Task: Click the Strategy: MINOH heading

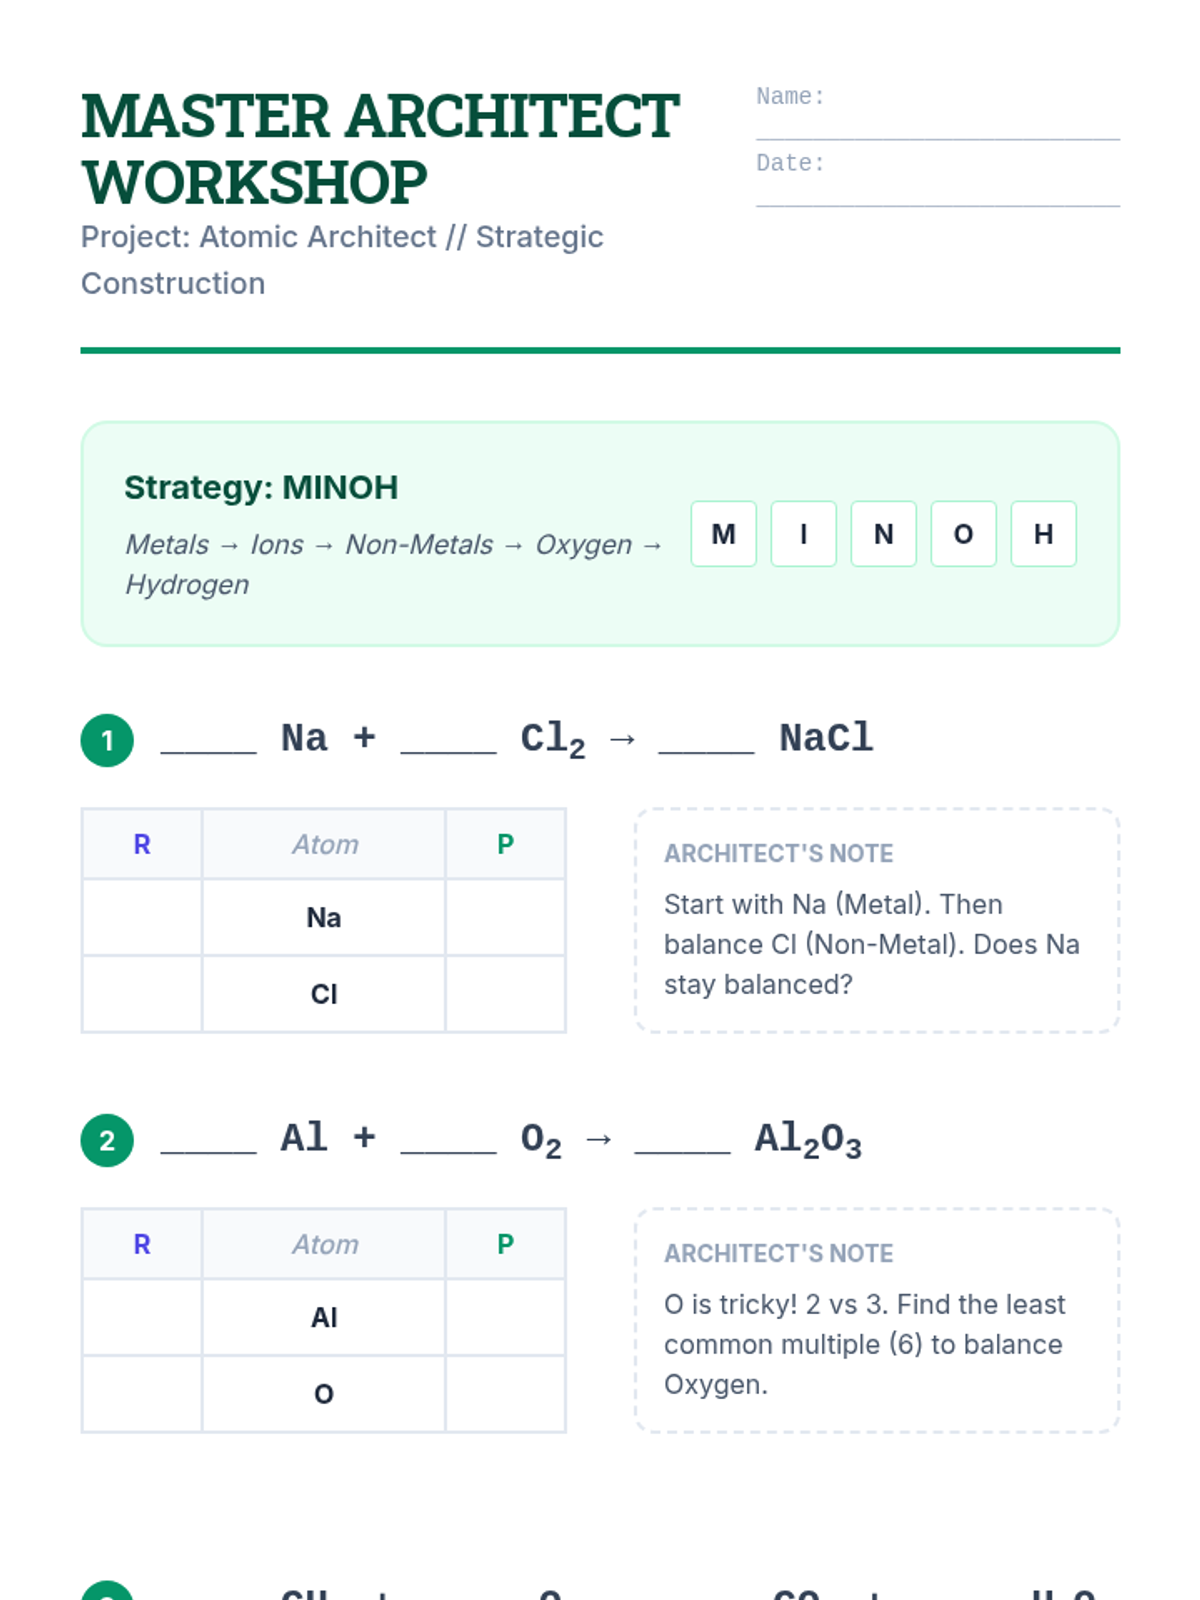Action: click(261, 488)
